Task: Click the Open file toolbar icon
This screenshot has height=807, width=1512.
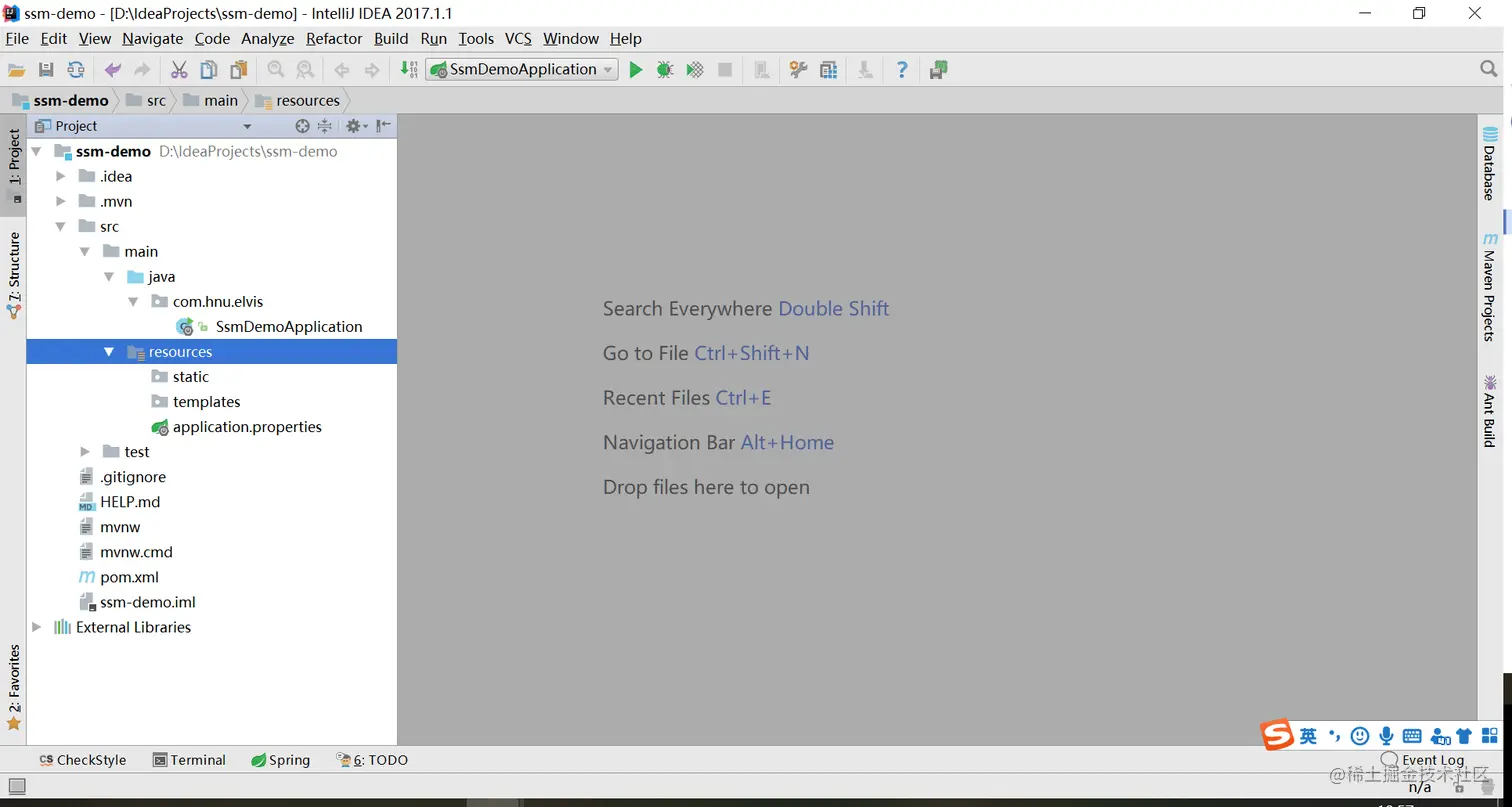Action: click(x=16, y=70)
